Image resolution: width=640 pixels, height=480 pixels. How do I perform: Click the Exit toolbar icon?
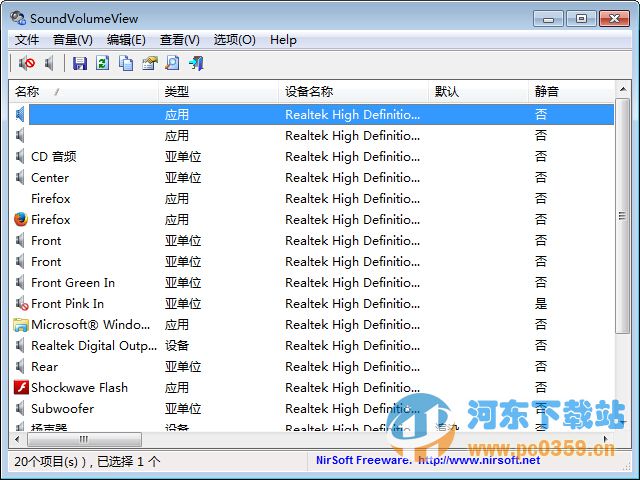pos(196,63)
